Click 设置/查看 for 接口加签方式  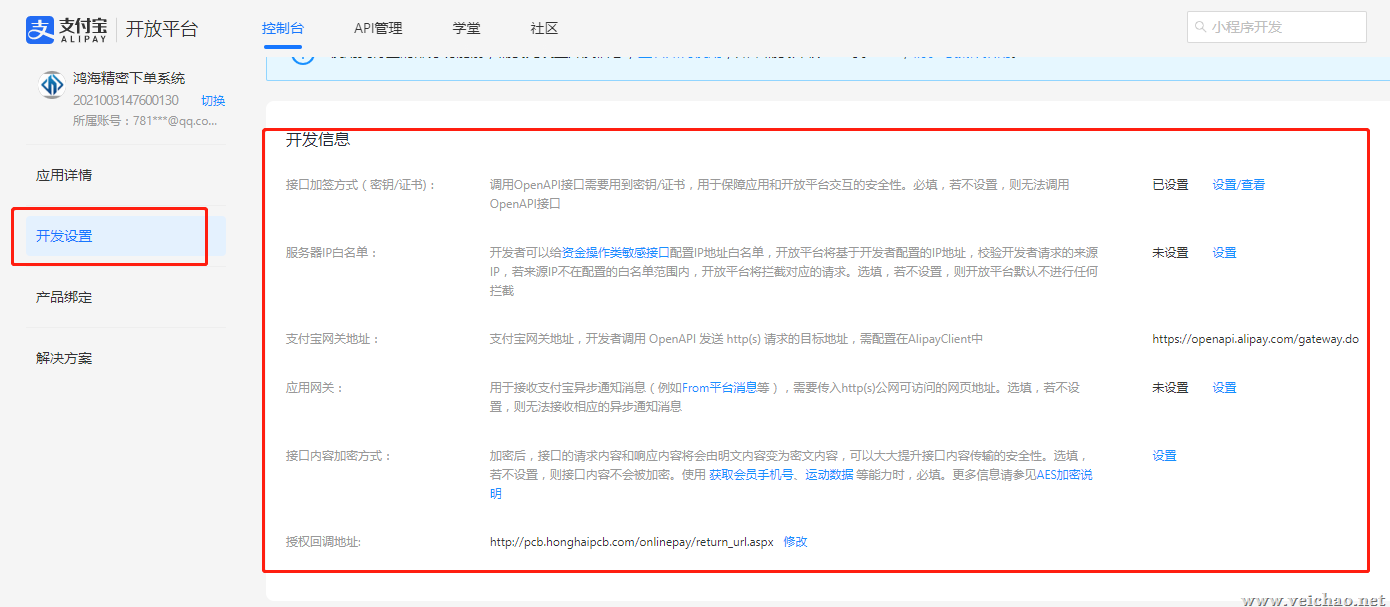1239,184
